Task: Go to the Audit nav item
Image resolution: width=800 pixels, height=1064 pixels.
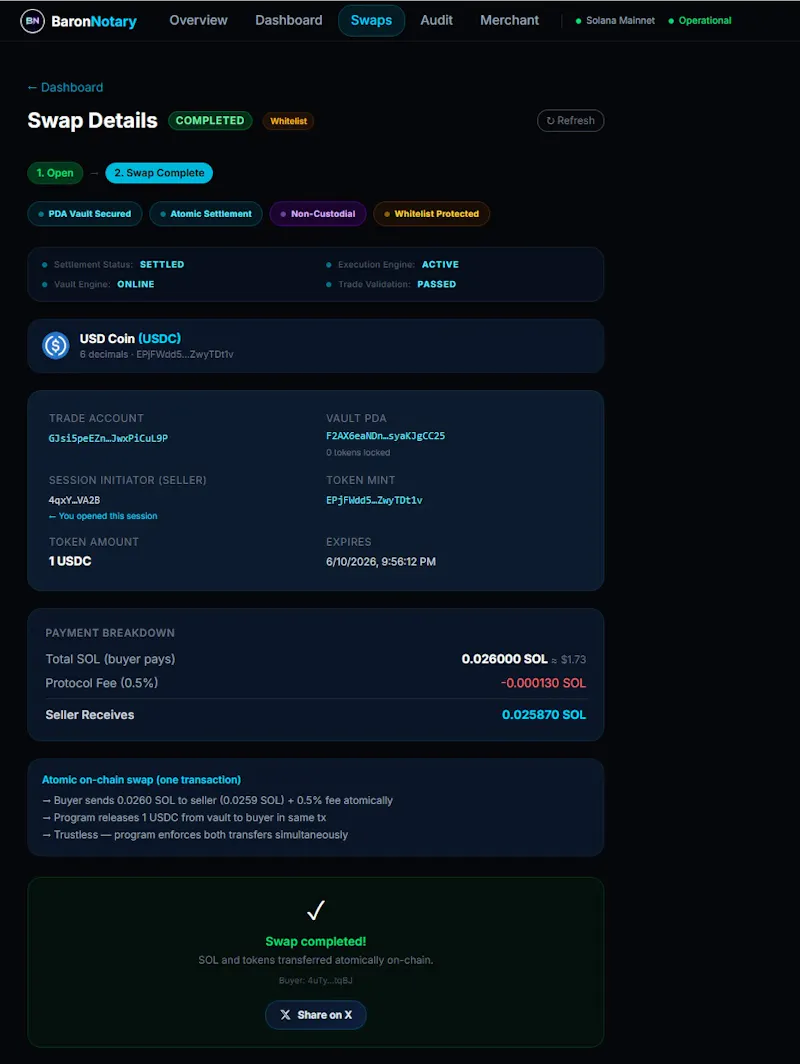Action: [x=436, y=20]
